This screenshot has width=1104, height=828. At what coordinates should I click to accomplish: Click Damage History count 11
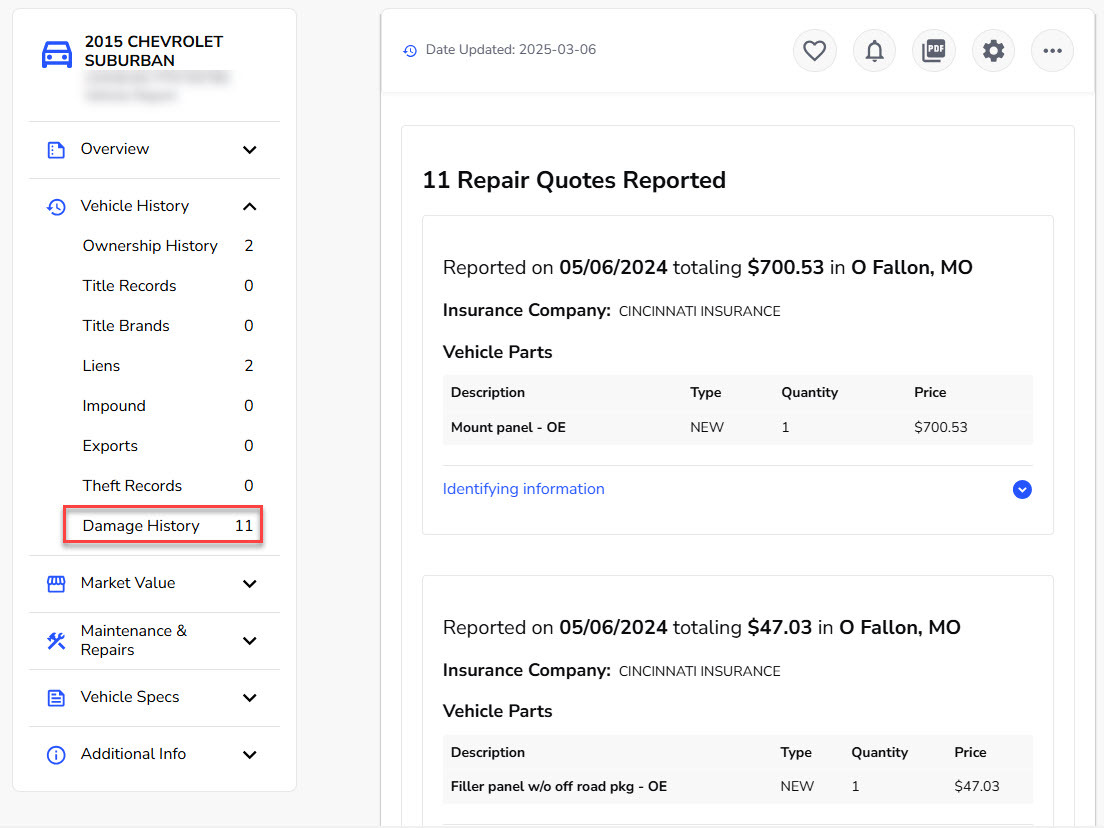pyautogui.click(x=244, y=526)
